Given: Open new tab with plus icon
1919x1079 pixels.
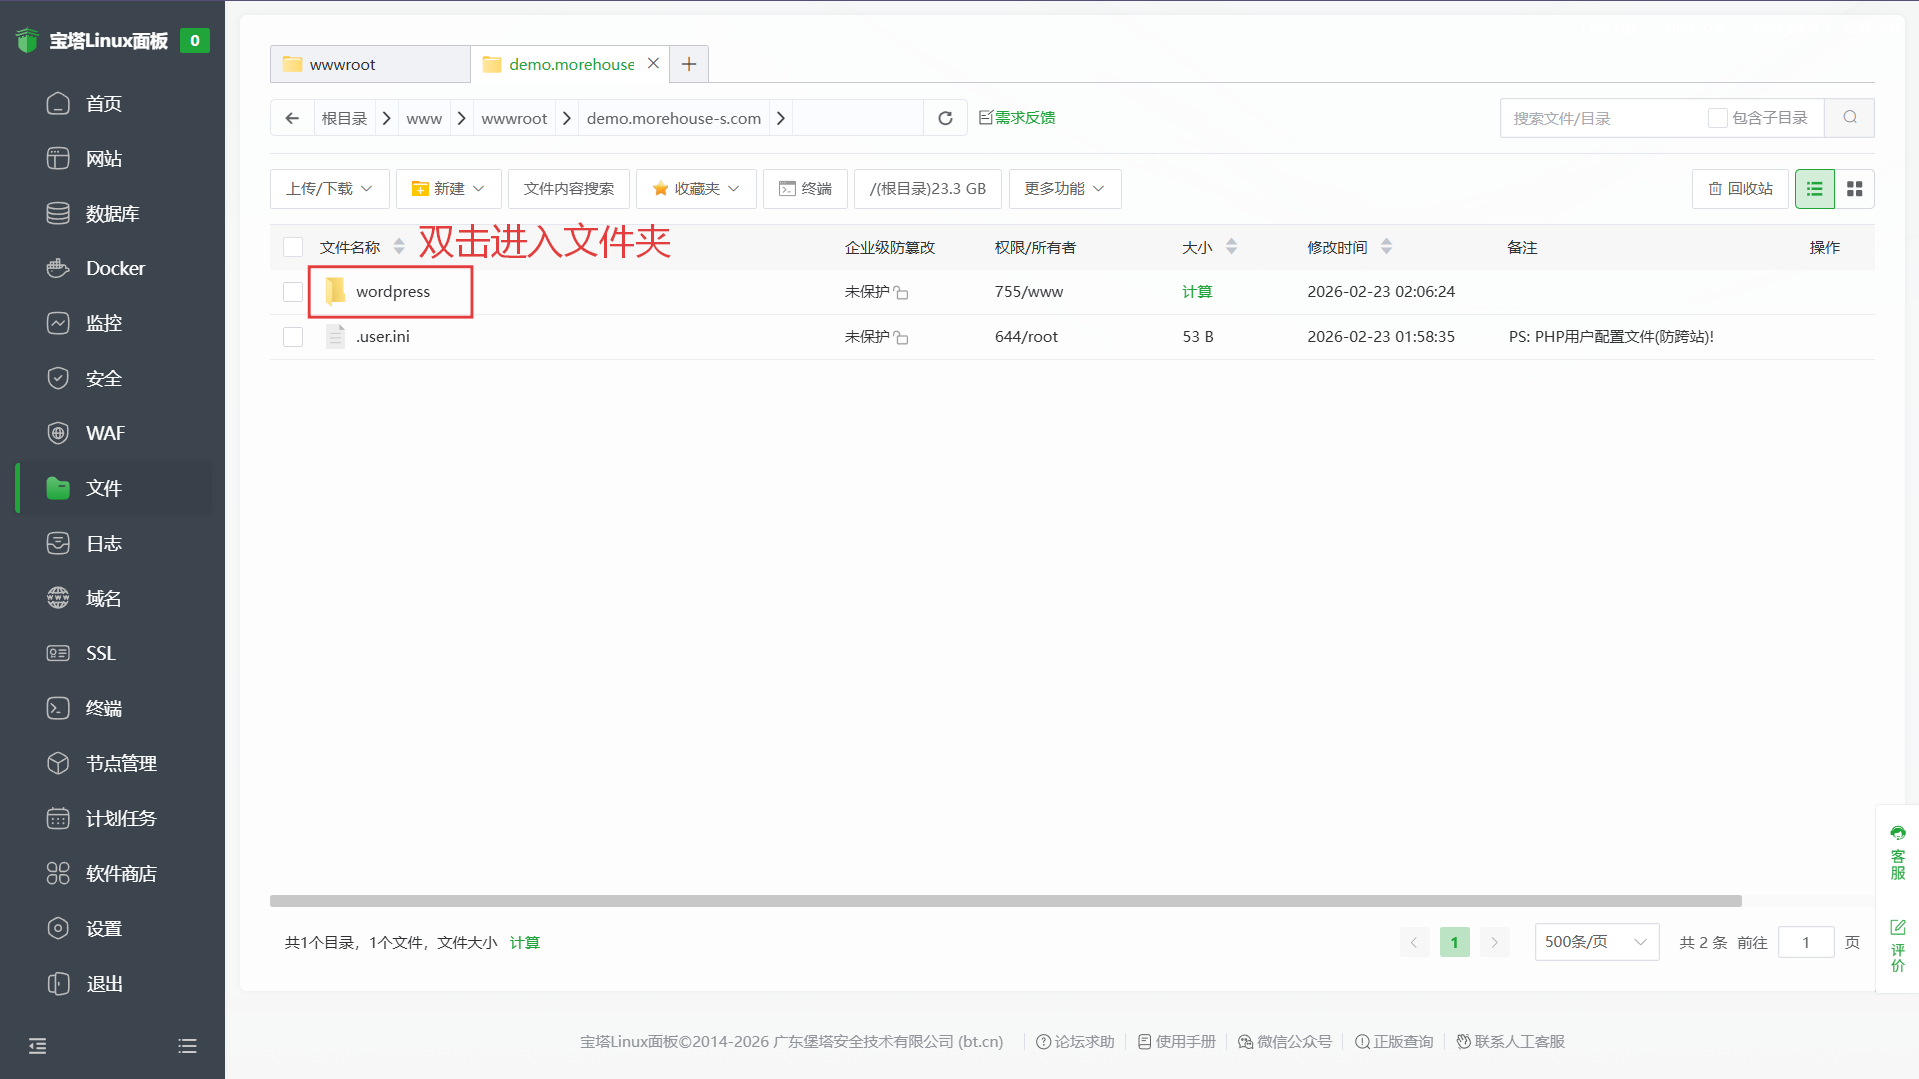Looking at the screenshot, I should point(689,64).
